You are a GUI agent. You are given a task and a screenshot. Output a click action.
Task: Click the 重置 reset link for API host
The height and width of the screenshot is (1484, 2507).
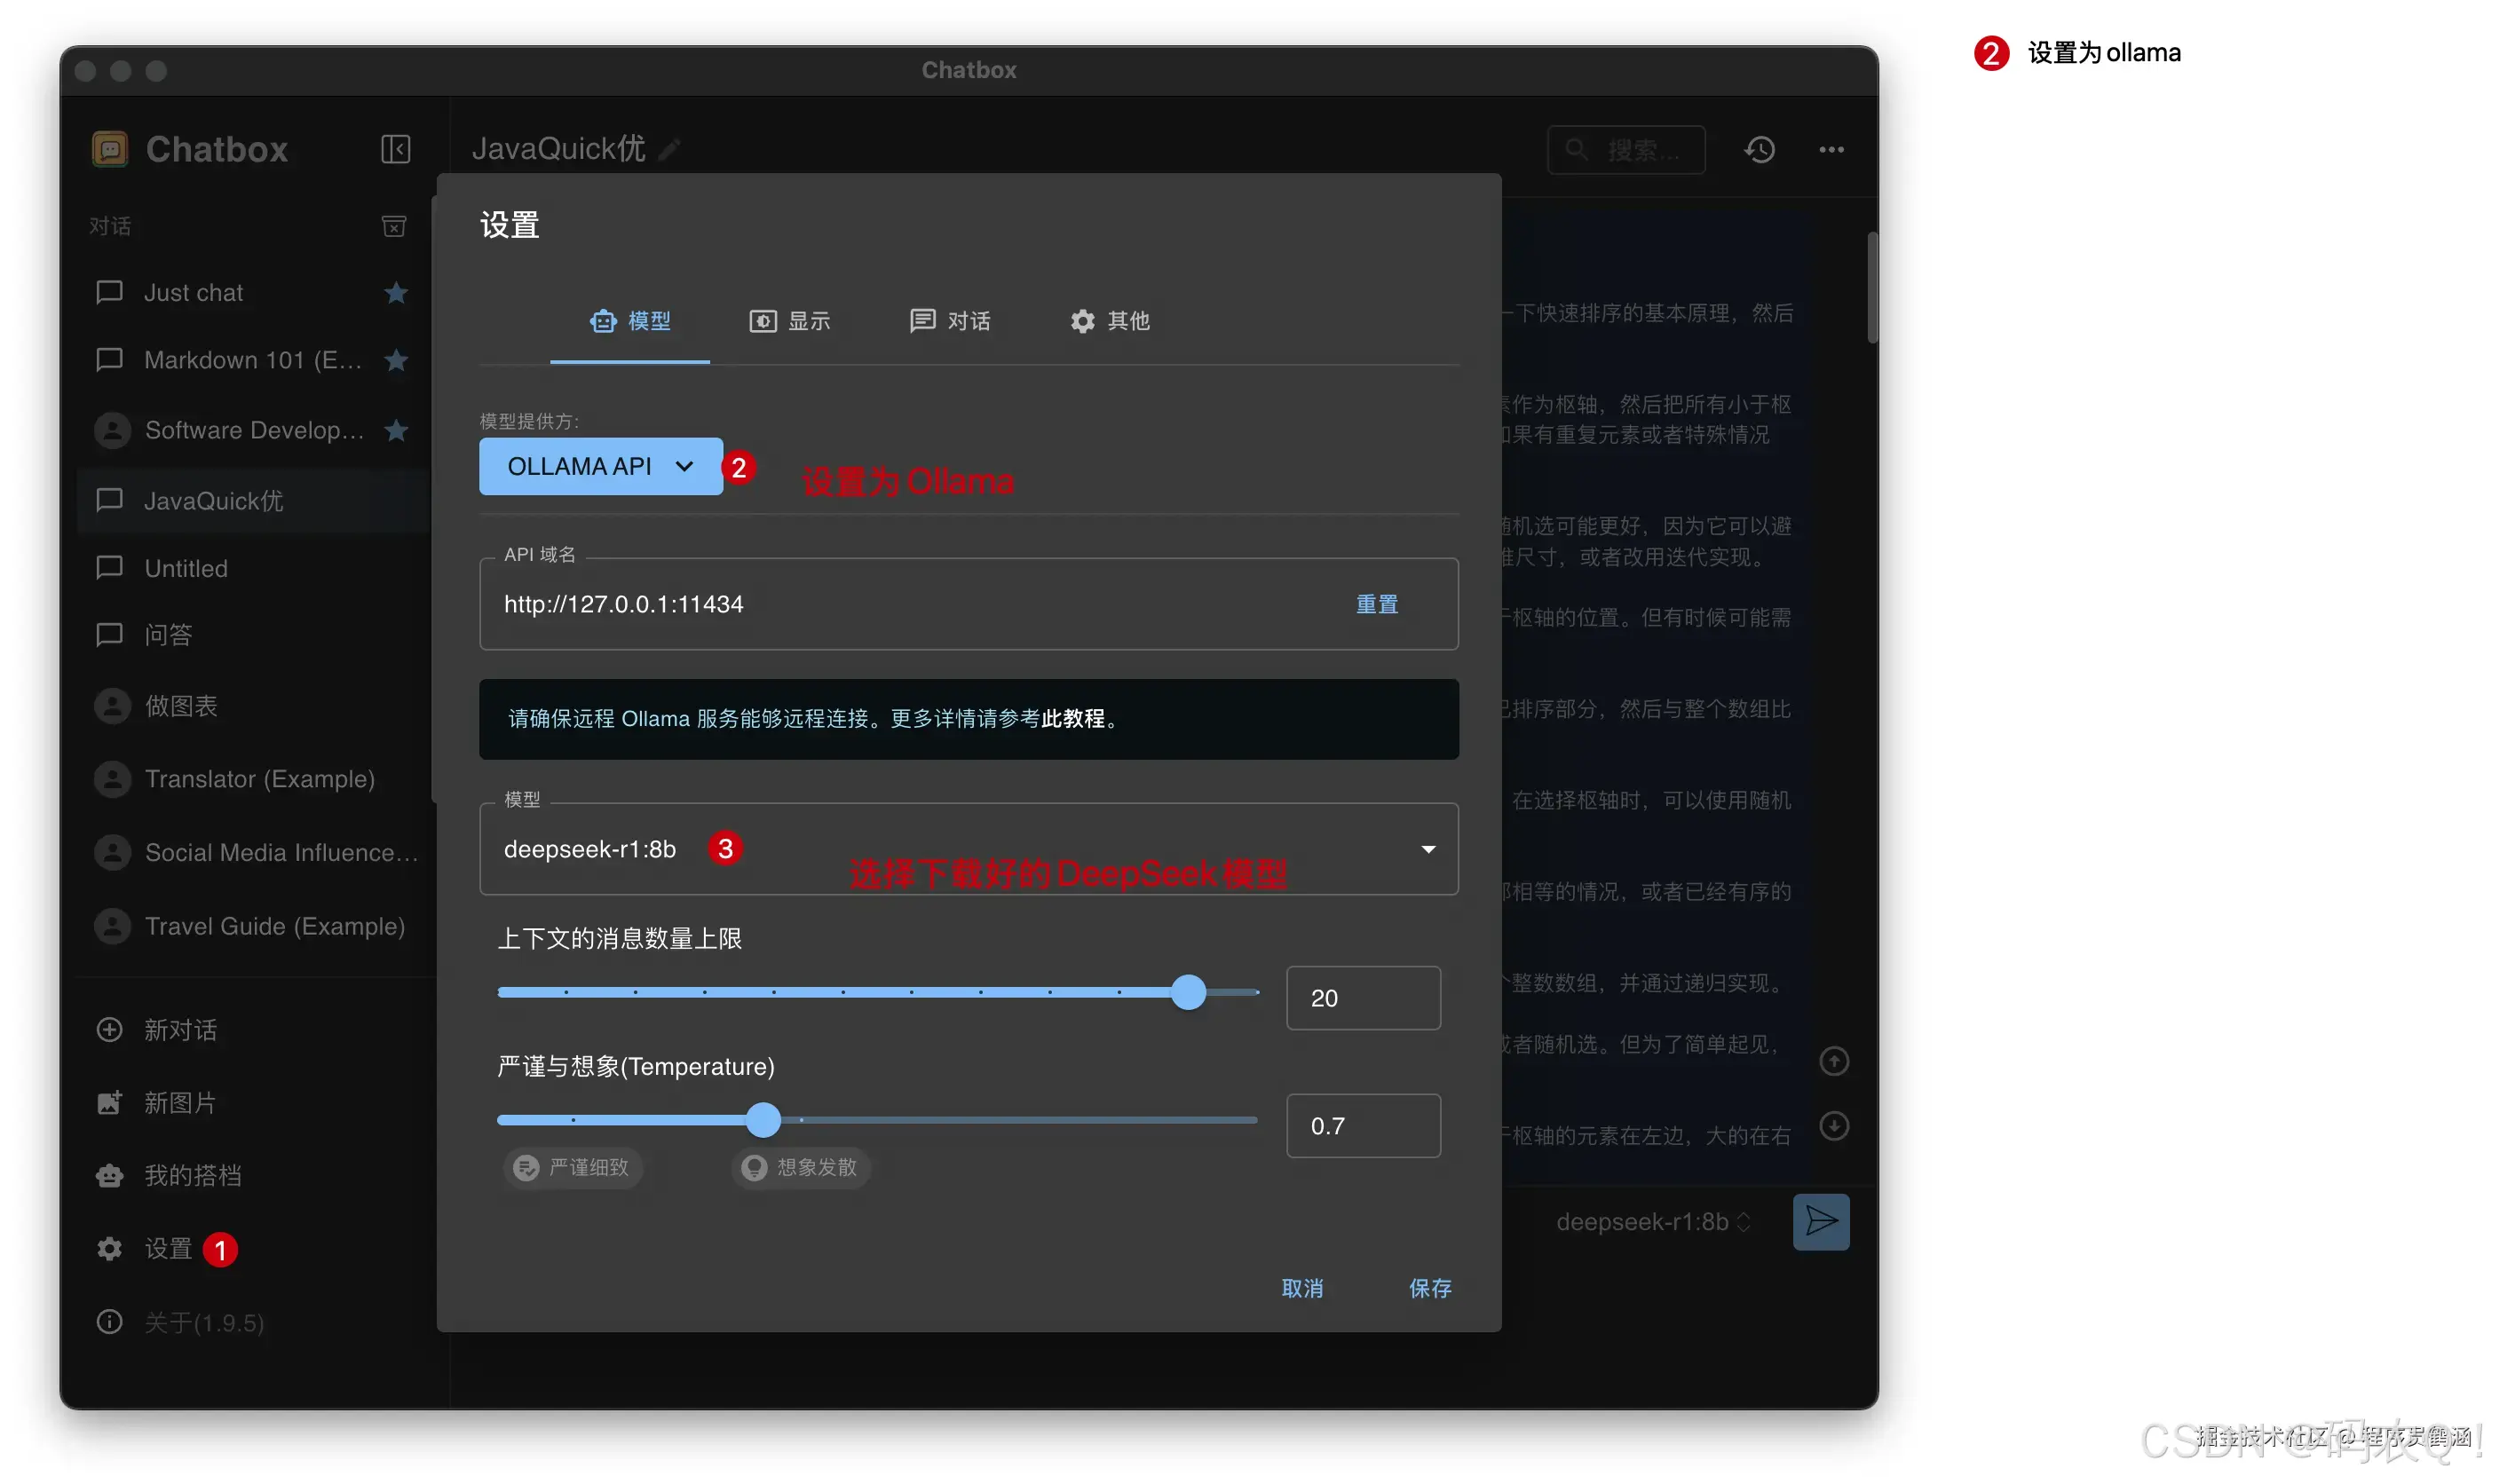(1376, 604)
